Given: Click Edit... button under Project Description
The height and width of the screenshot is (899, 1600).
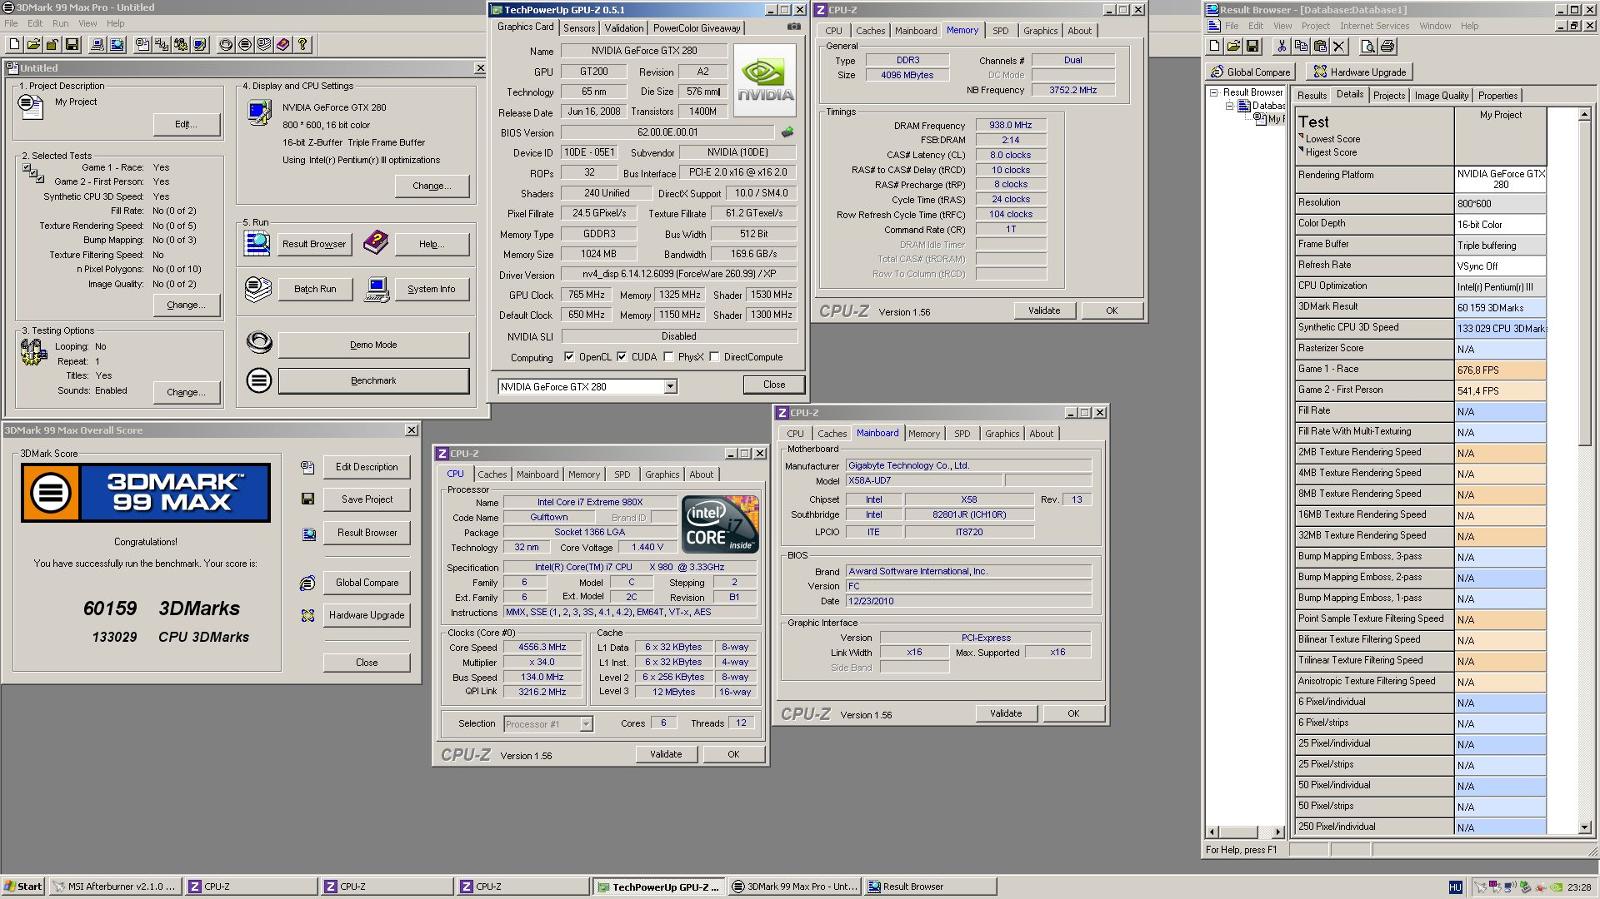Looking at the screenshot, I should pyautogui.click(x=186, y=124).
